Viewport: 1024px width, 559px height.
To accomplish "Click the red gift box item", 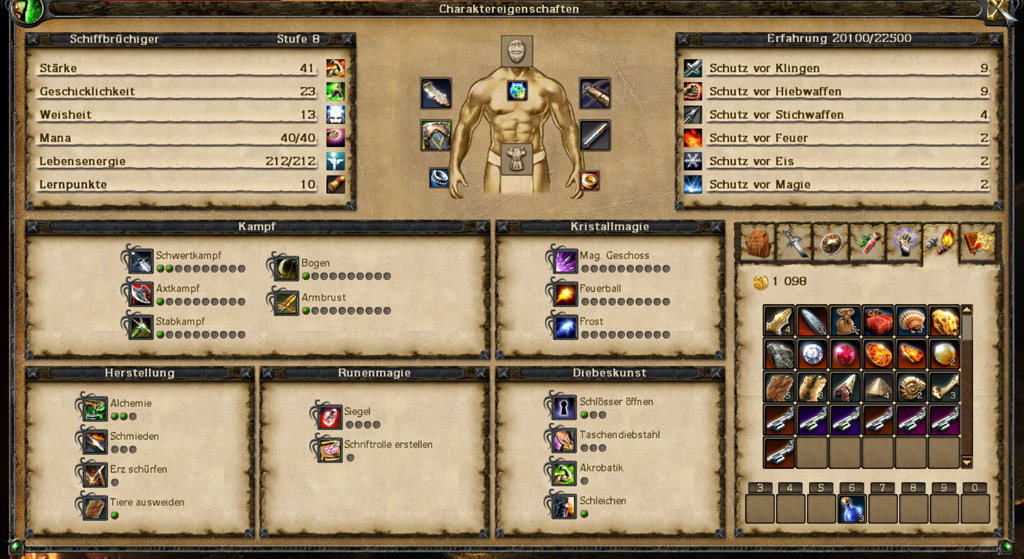I will click(x=878, y=321).
